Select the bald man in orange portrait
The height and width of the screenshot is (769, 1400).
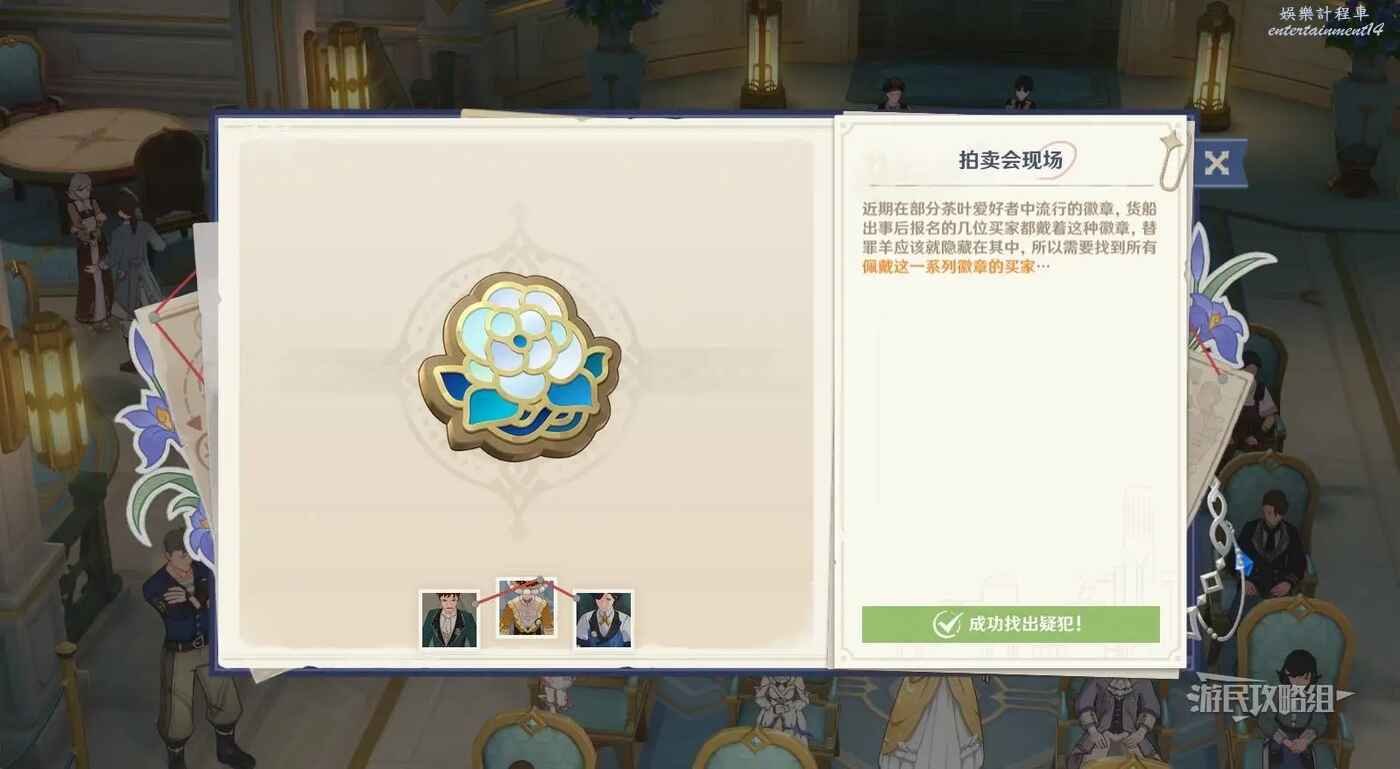click(526, 608)
